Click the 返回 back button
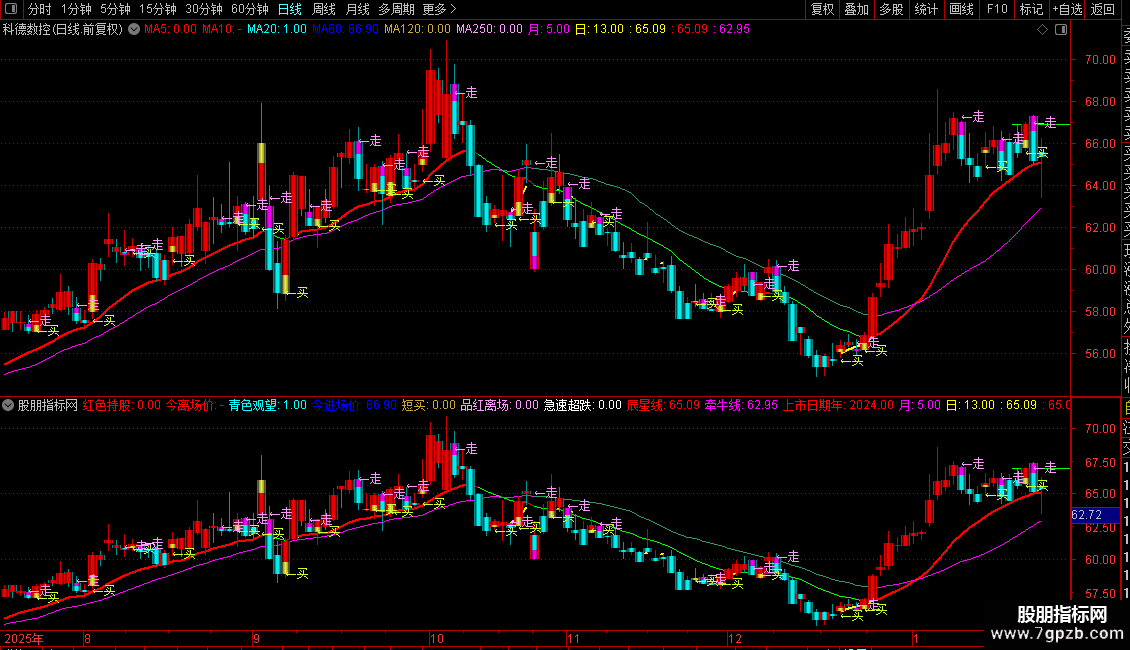Screen dimensions: 1130x650 pyautogui.click(x=1103, y=9)
